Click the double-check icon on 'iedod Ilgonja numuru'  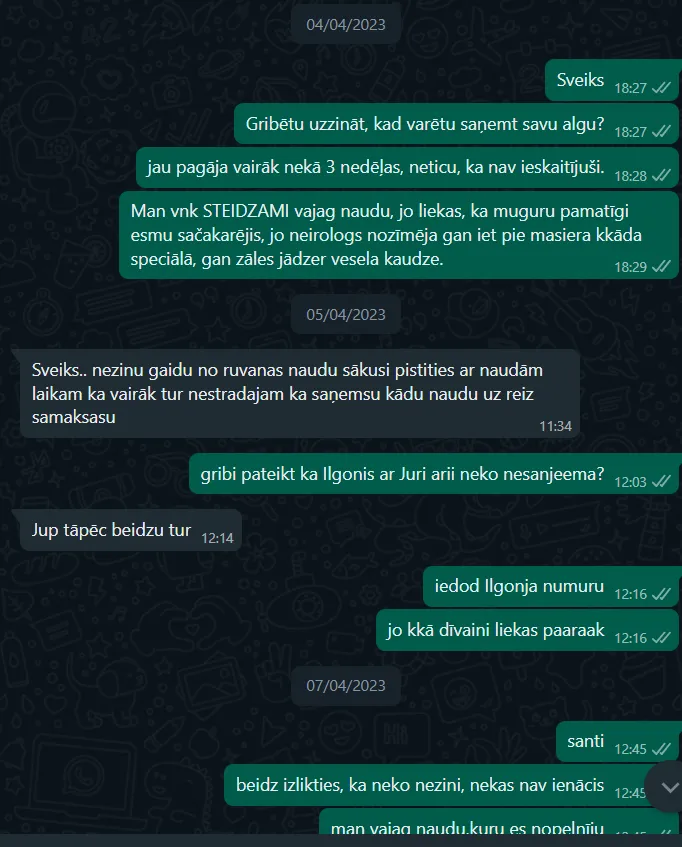tap(661, 594)
